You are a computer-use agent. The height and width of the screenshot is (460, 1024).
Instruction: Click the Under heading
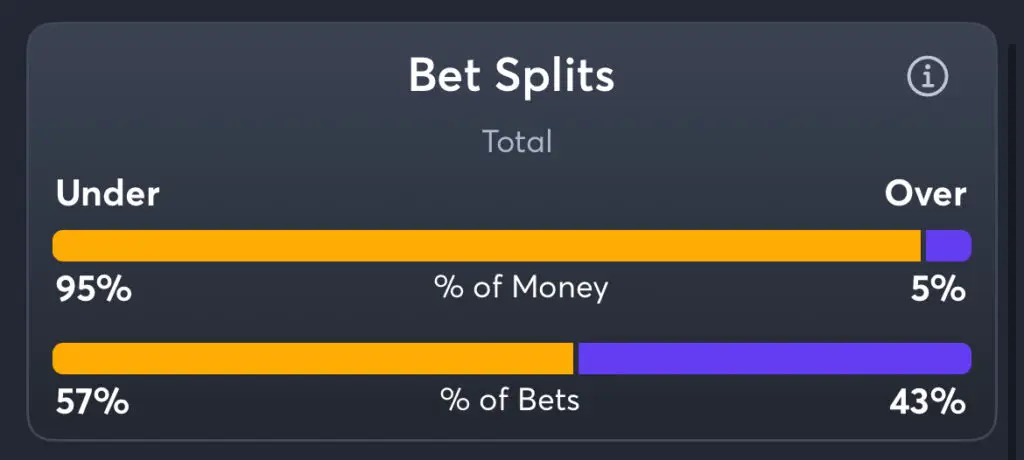click(x=108, y=194)
